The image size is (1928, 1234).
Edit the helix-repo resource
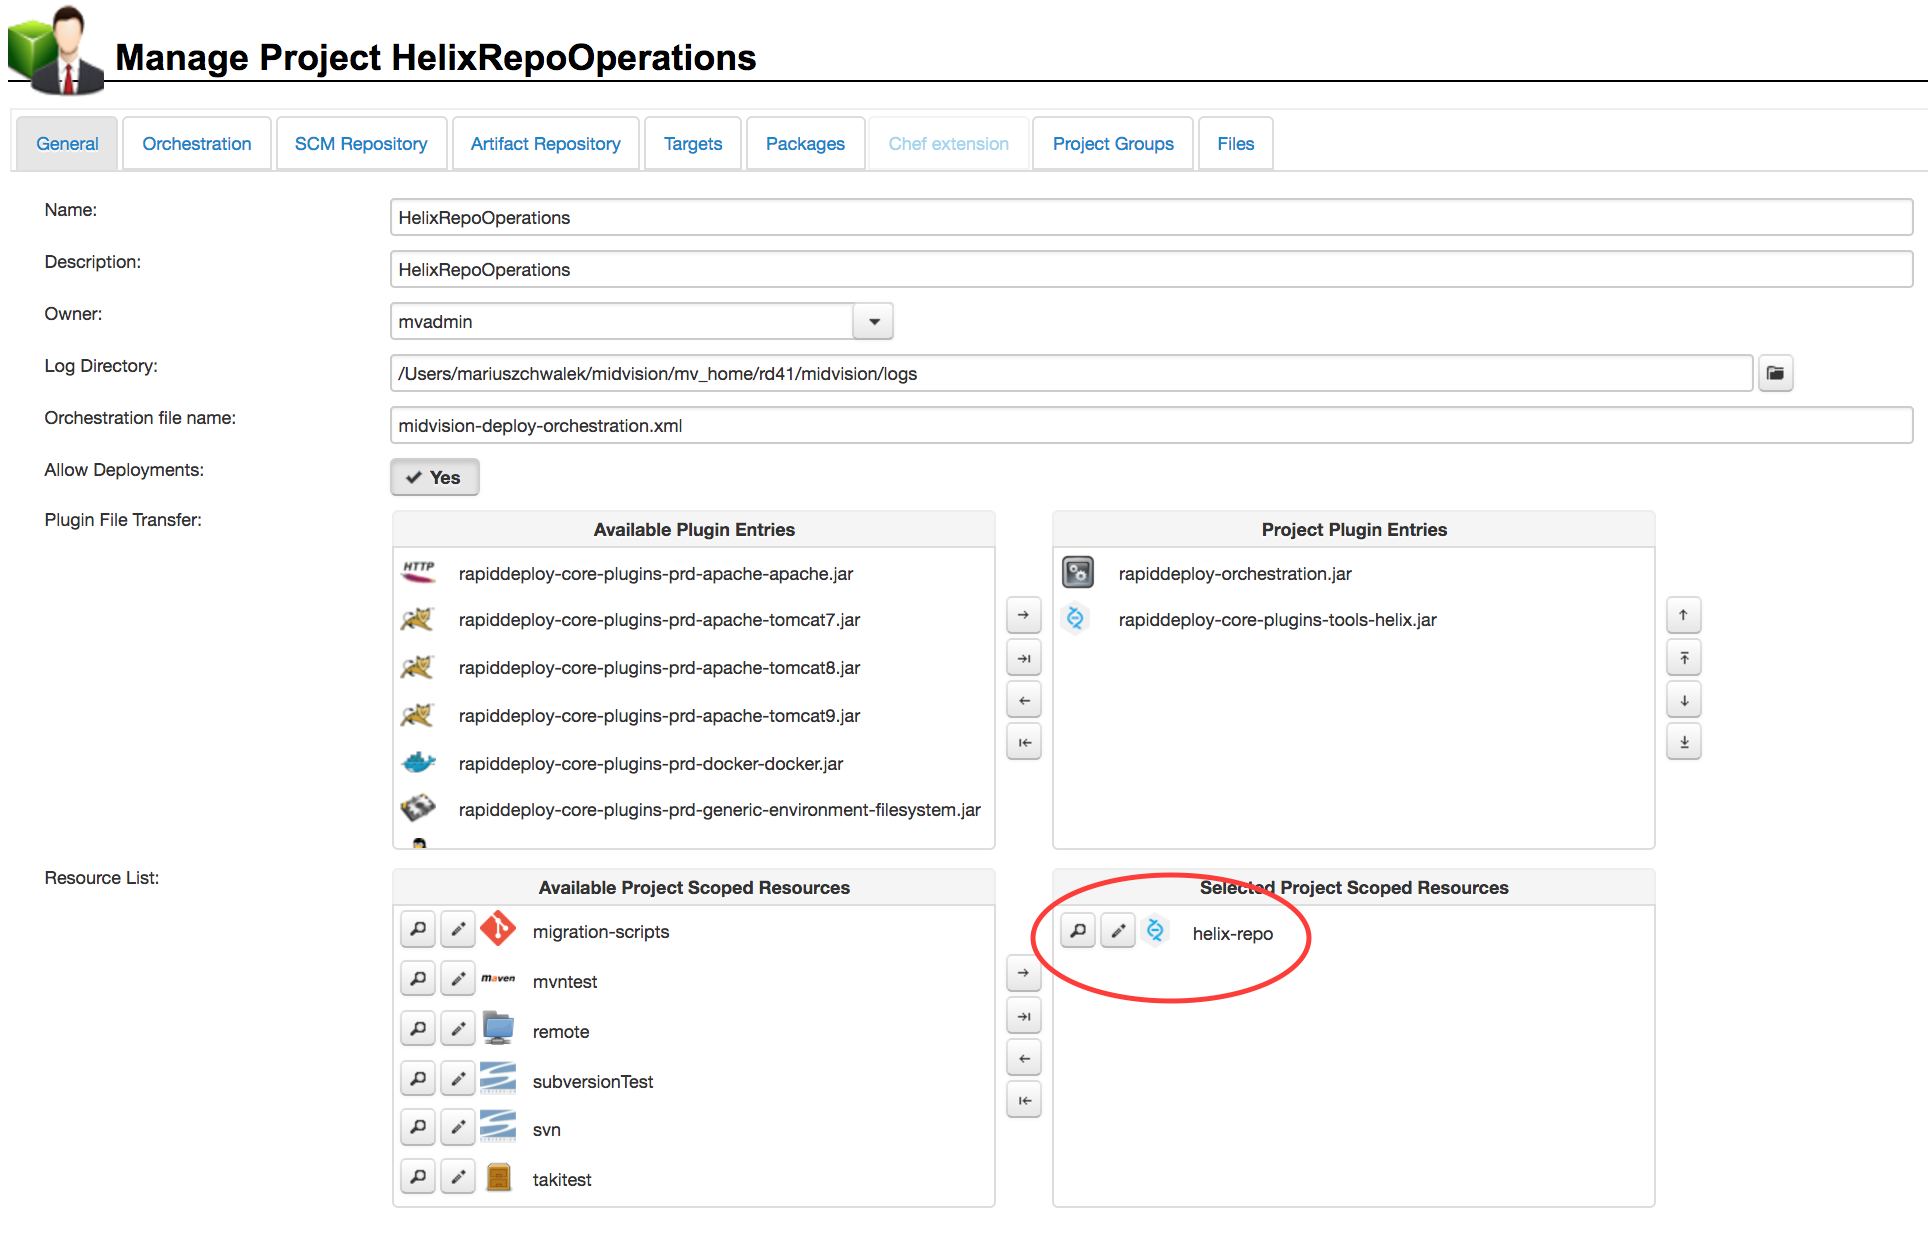point(1118,931)
